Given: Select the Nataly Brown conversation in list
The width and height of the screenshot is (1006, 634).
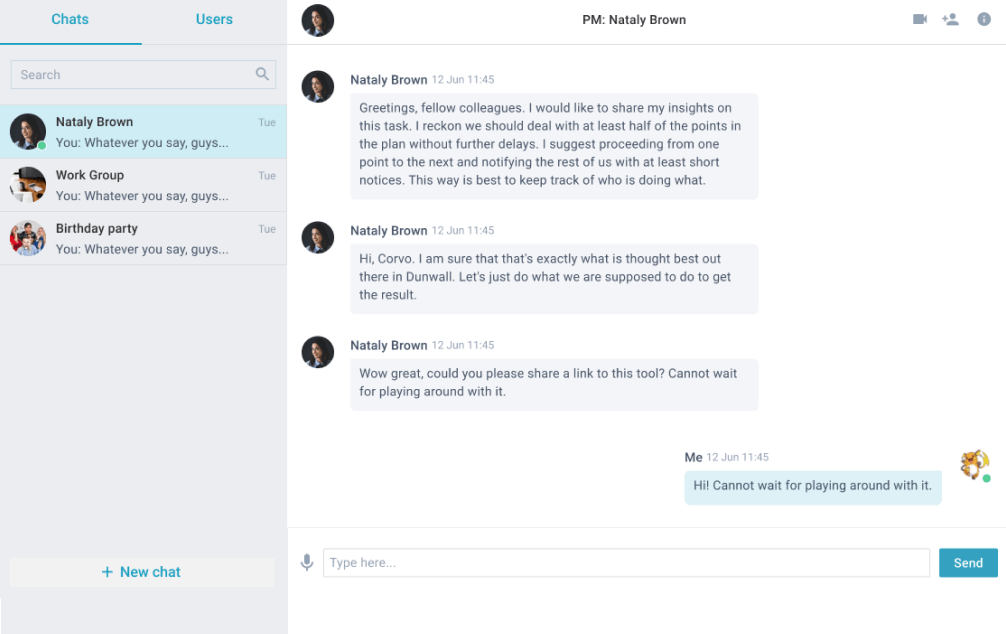Looking at the screenshot, I should (x=143, y=132).
